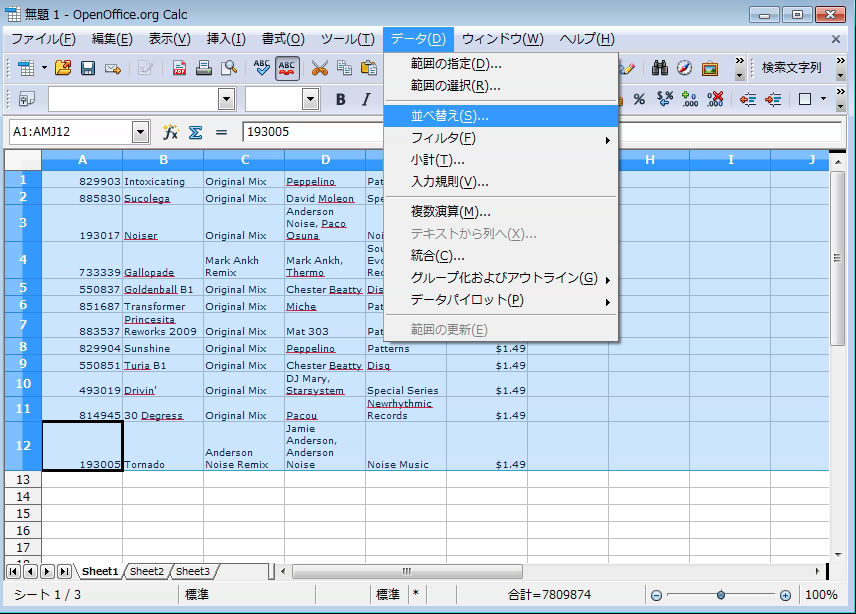Click the Add Decimal Place icon
856x614 pixels.
690,99
